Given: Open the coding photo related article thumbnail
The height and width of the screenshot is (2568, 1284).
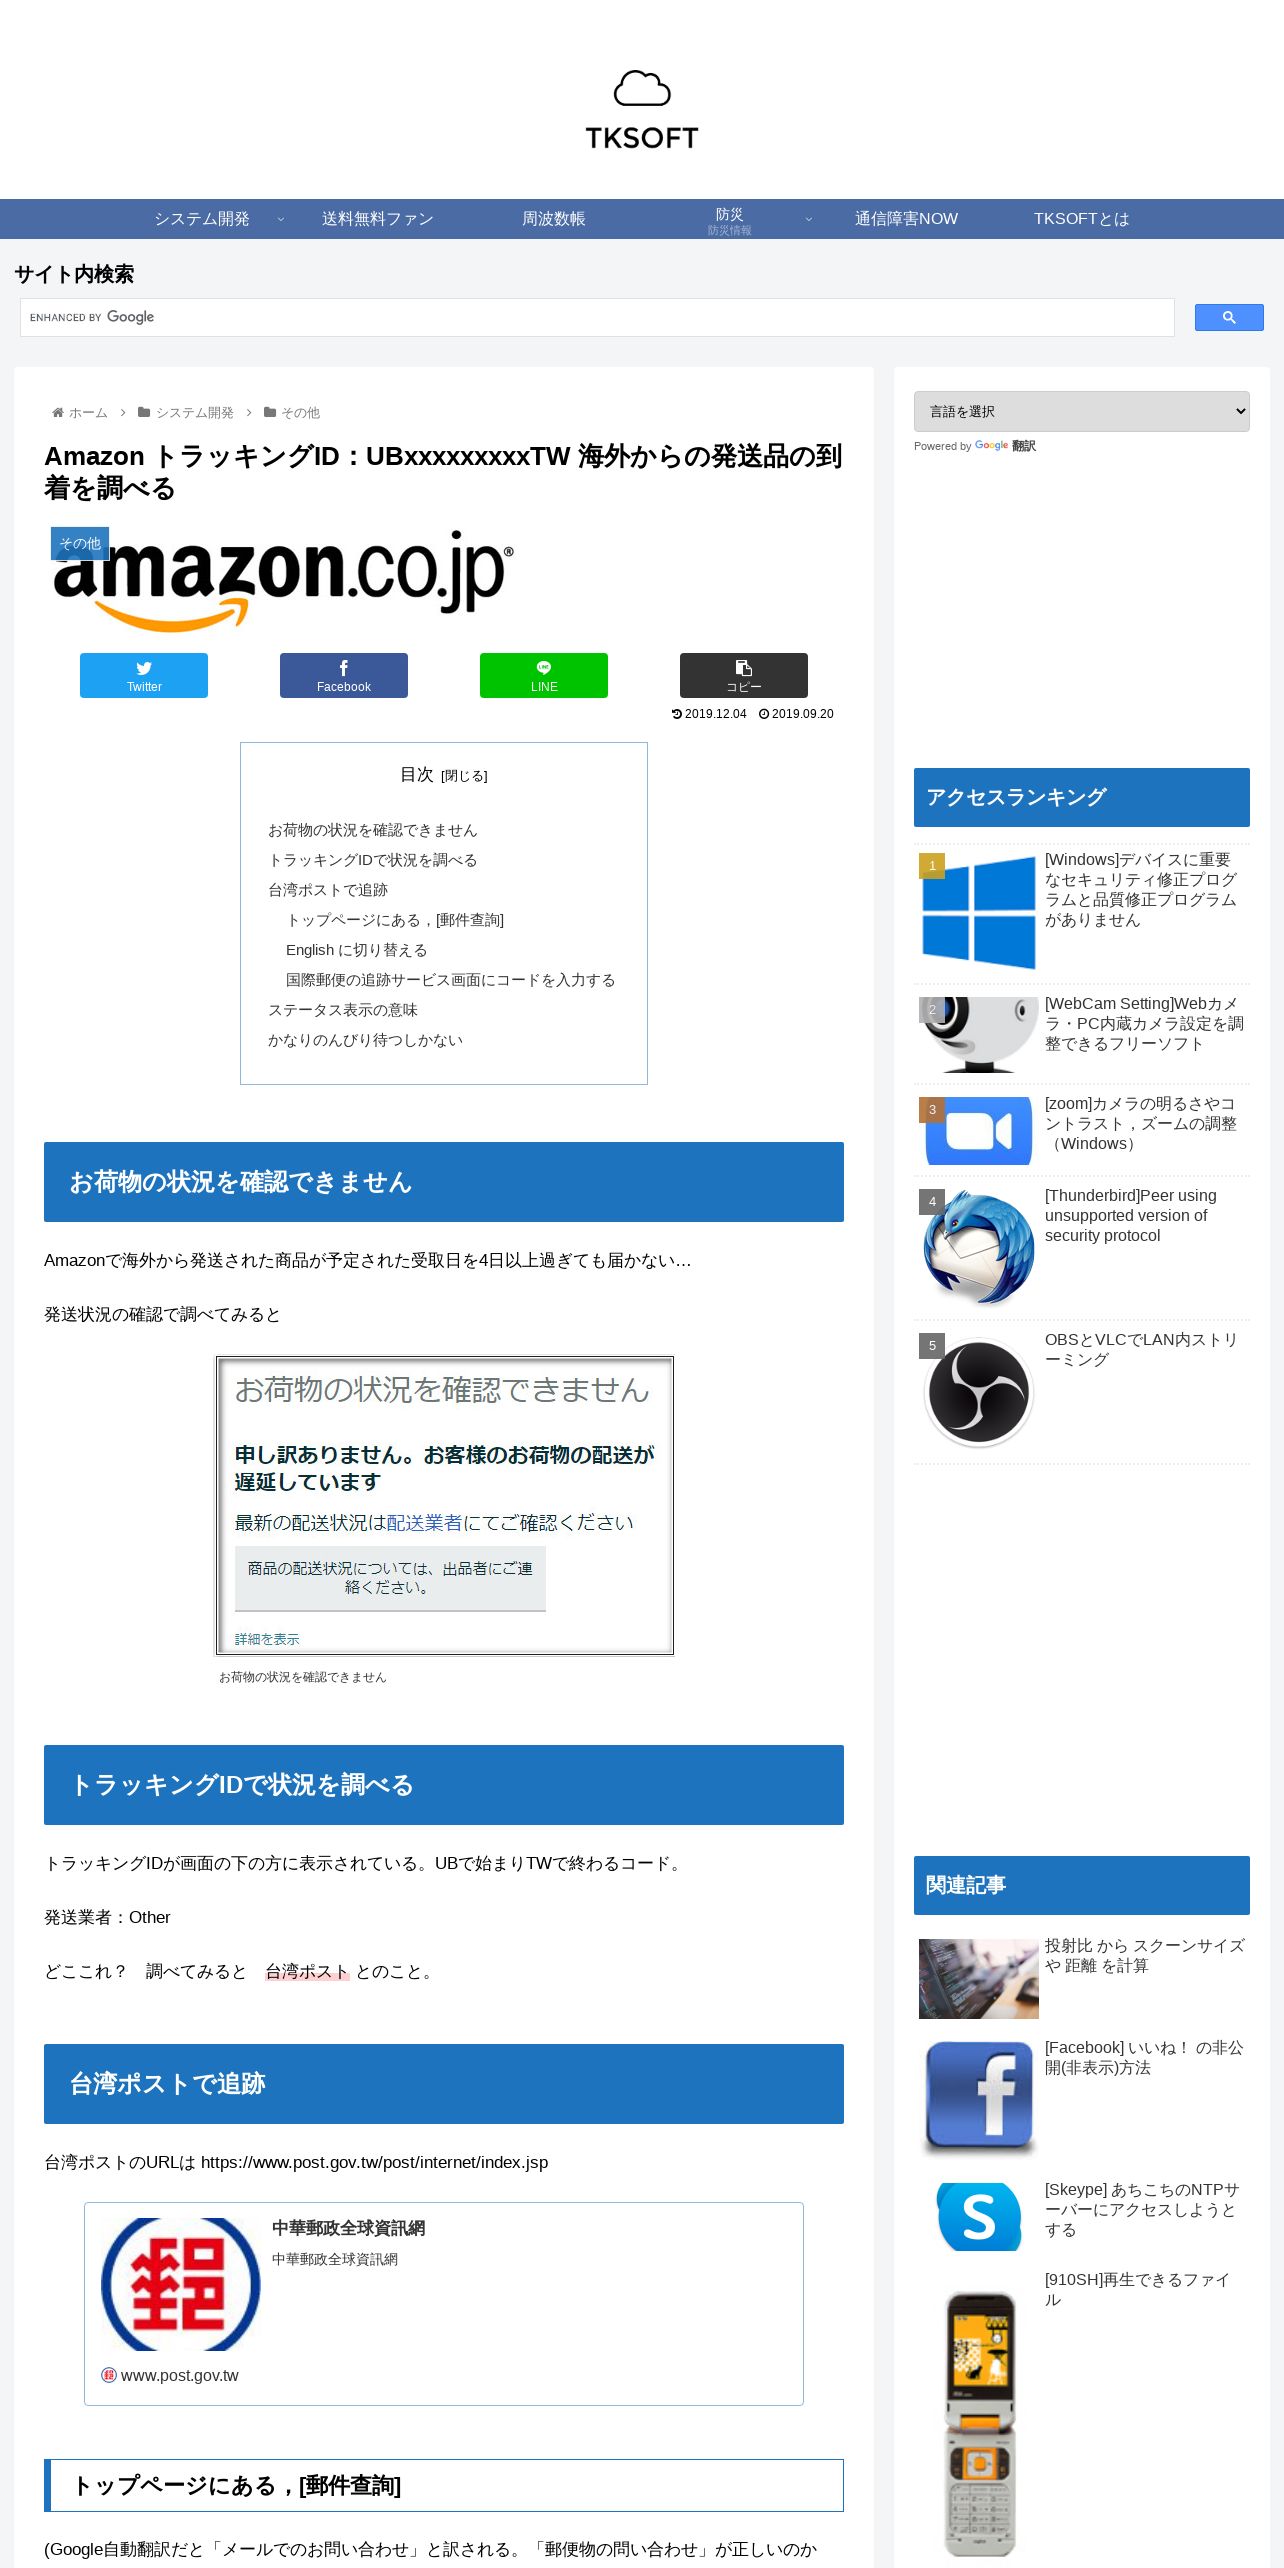Looking at the screenshot, I should [x=978, y=1978].
